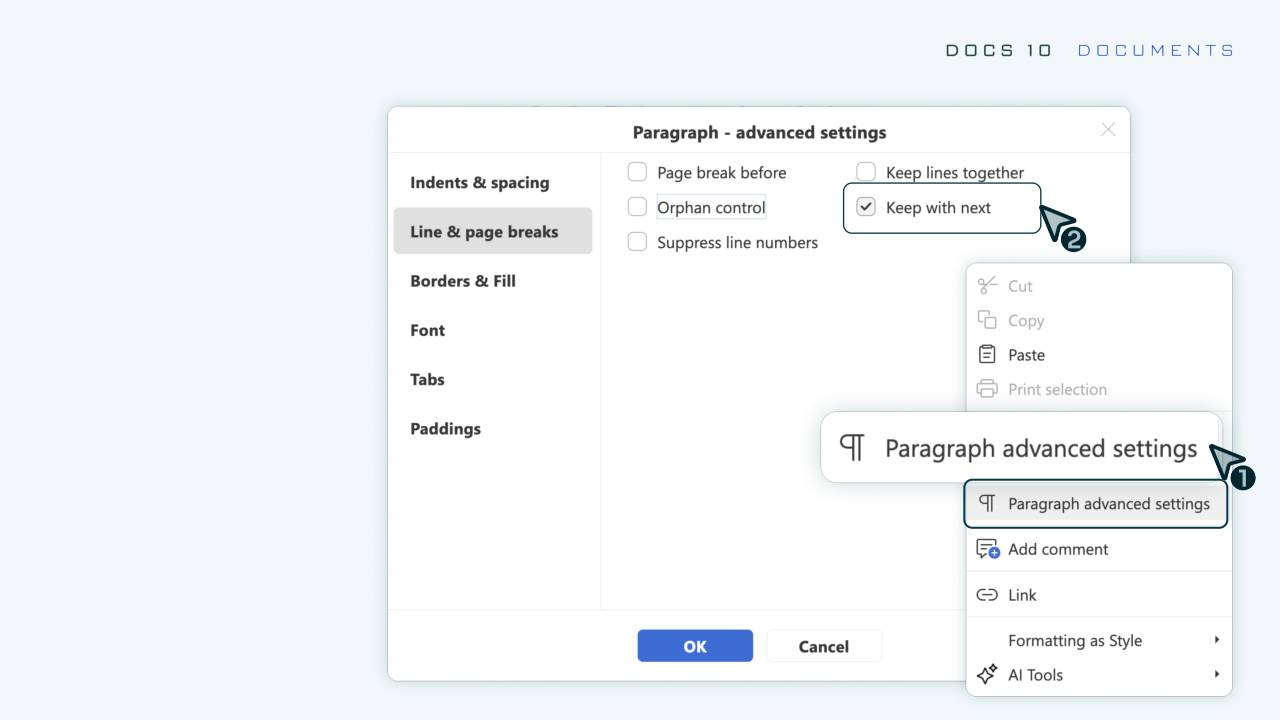Click the Cut scissors icon

(987, 286)
